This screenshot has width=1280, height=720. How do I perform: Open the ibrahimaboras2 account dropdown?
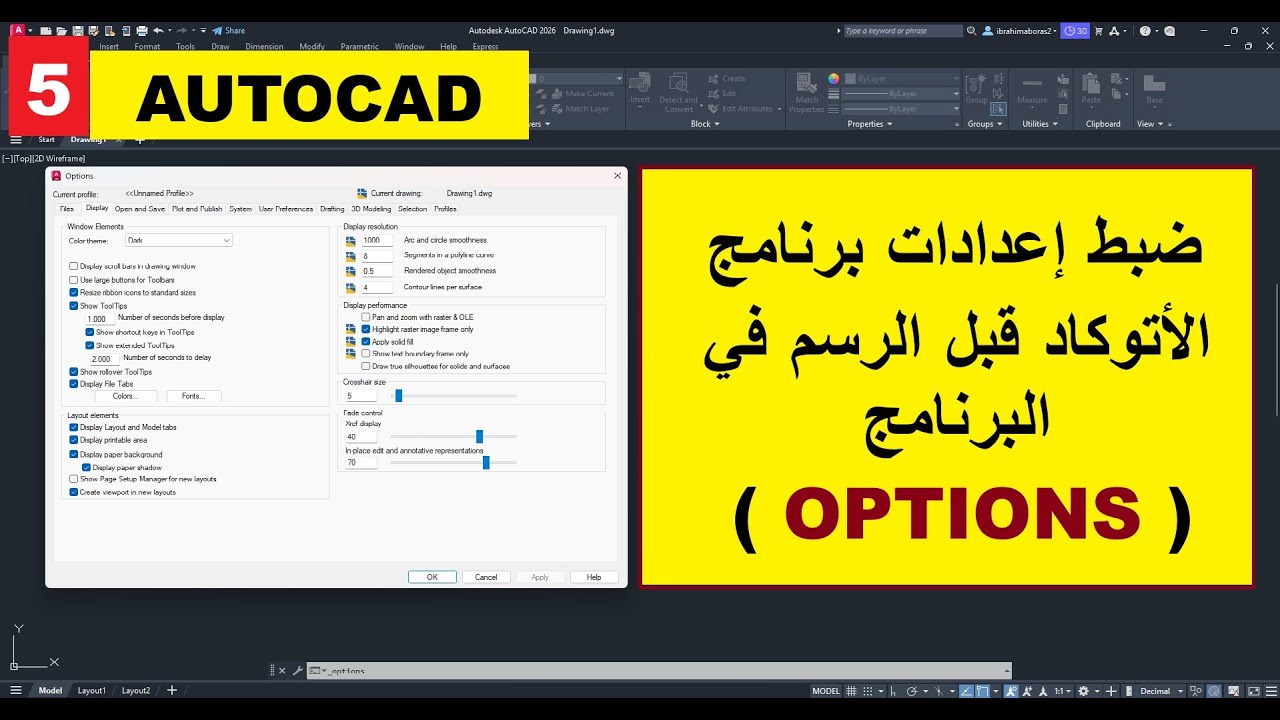point(1020,31)
